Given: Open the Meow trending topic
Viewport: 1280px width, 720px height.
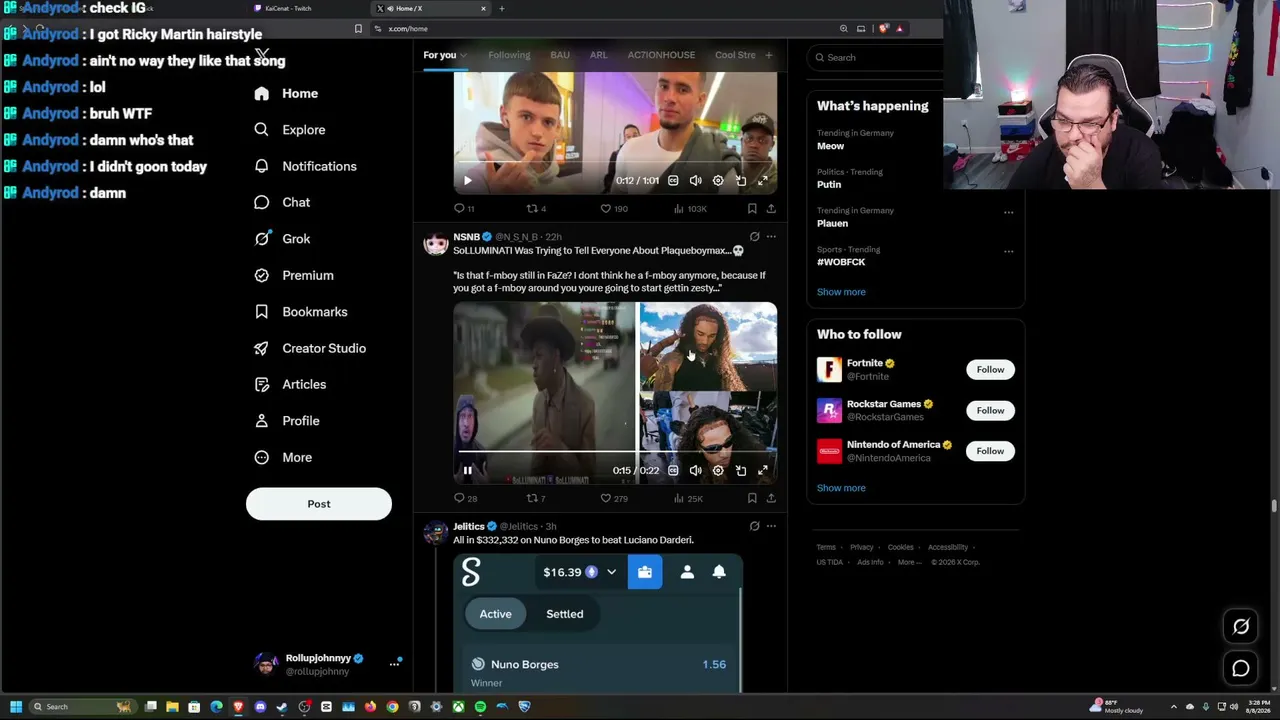Looking at the screenshot, I should 830,146.
